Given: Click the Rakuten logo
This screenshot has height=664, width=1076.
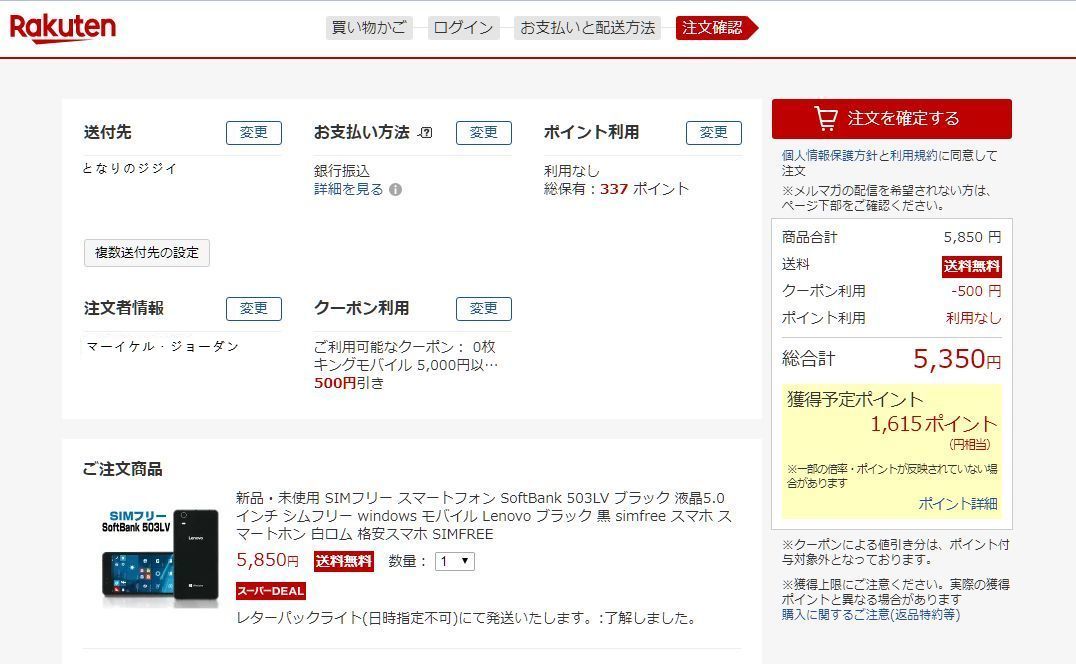Looking at the screenshot, I should click(63, 27).
